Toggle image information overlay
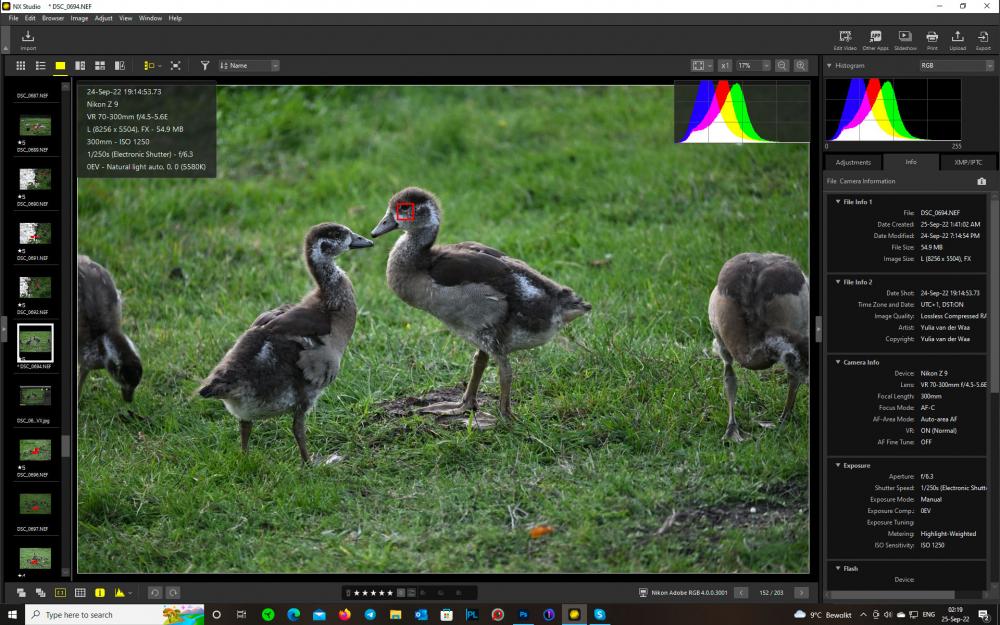This screenshot has width=1000, height=625. [x=99, y=592]
